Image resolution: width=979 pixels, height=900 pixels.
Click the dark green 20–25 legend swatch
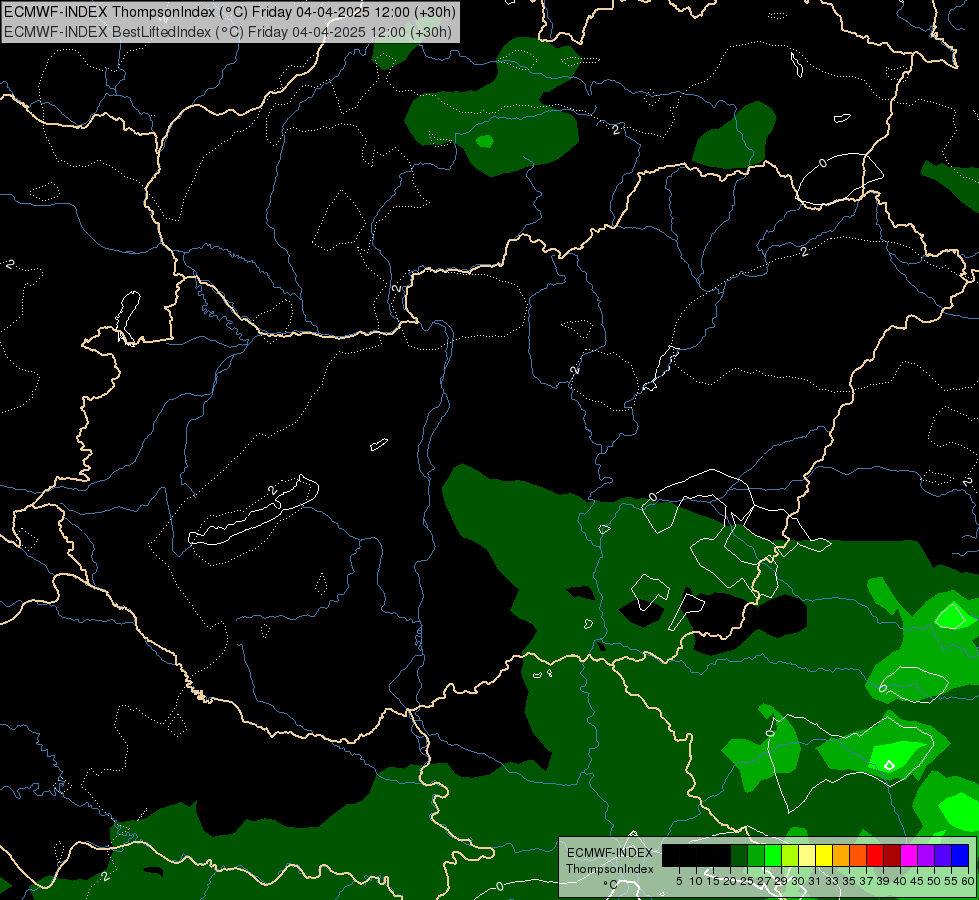tap(739, 855)
